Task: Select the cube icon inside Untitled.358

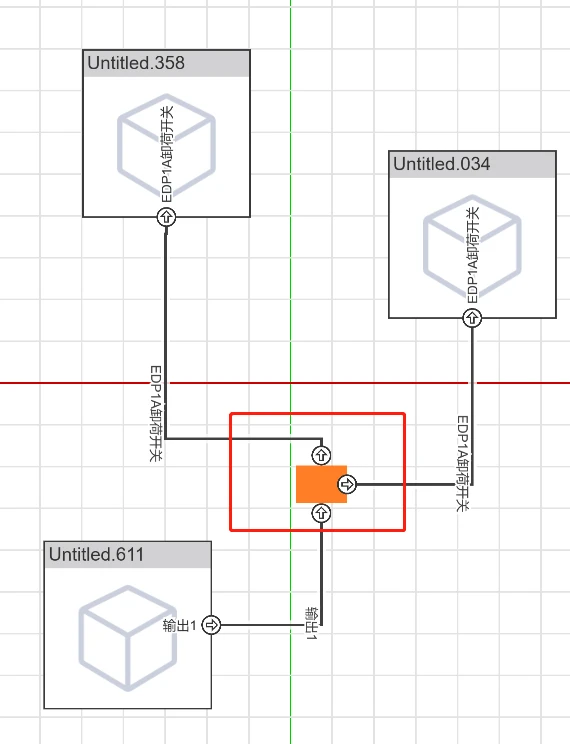Action: [x=166, y=146]
